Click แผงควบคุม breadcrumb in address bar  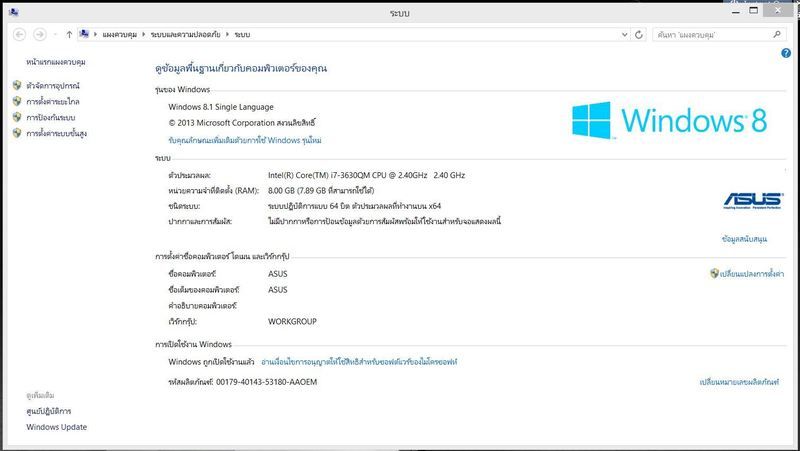point(120,34)
